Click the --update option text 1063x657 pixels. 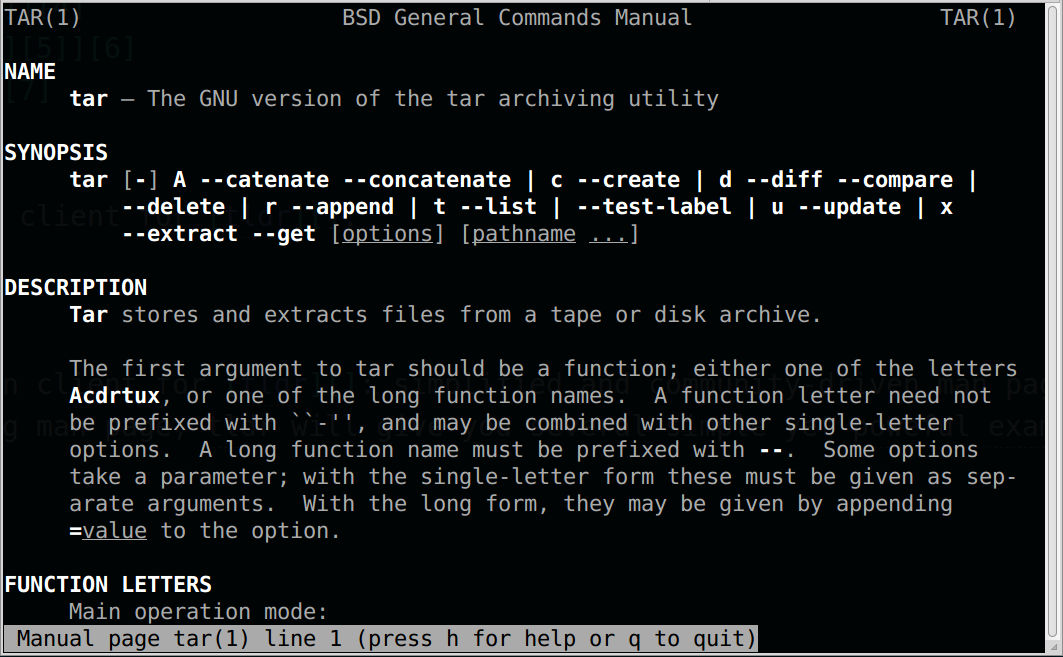(x=849, y=207)
